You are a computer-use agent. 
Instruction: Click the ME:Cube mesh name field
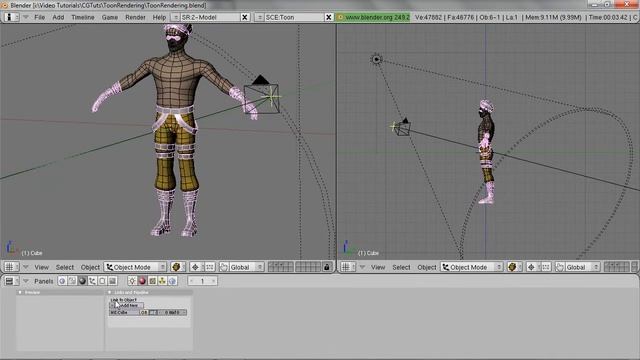[x=124, y=312]
